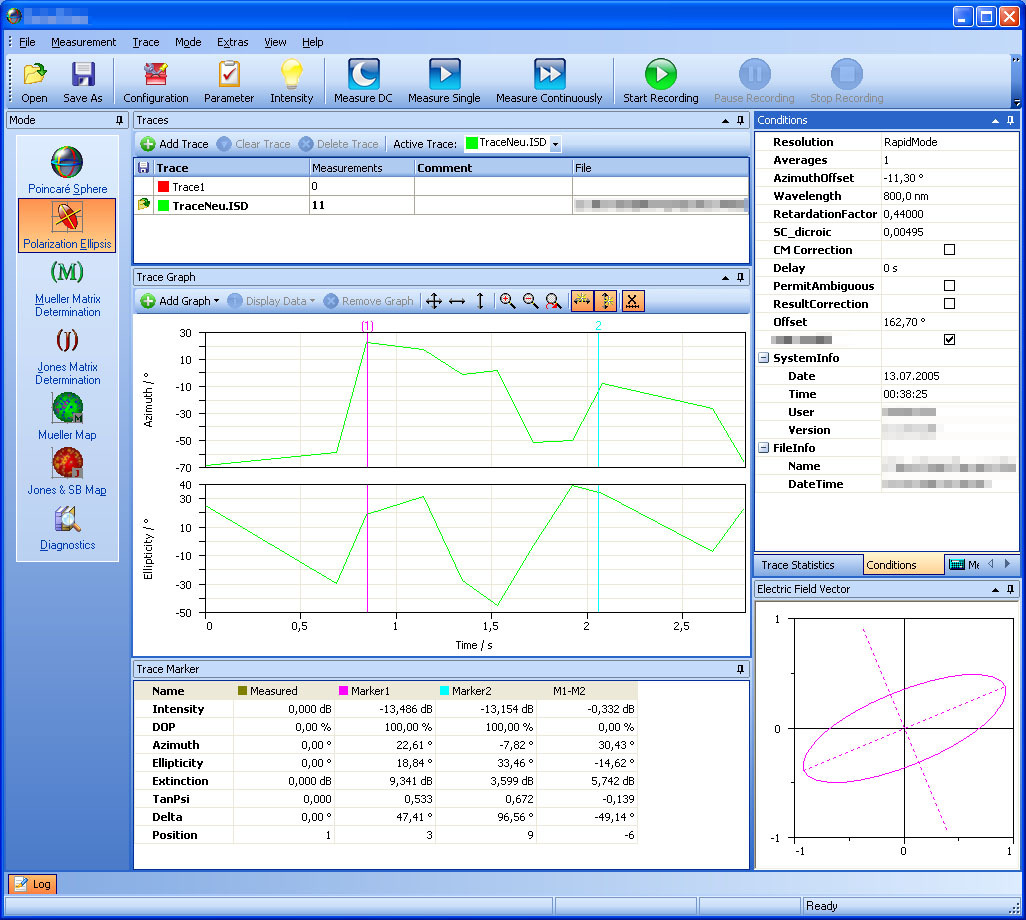Collapse the Traces panel arrow
This screenshot has width=1026, height=920.
click(725, 121)
